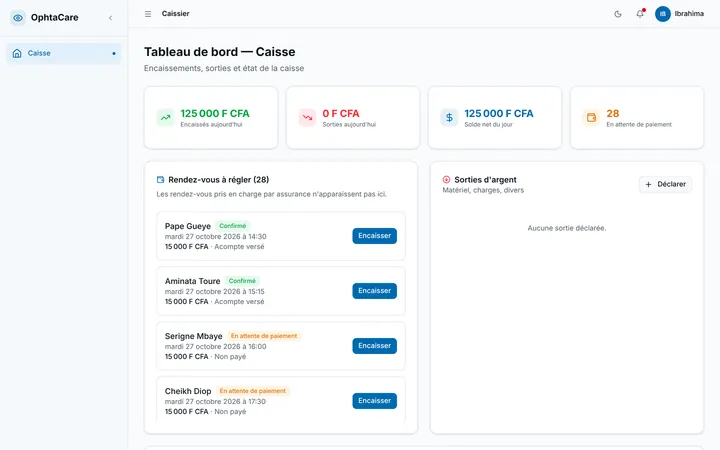Image resolution: width=720 pixels, height=450 pixels.
Task: Open the Caisse sidebar menu item
Action: pos(63,53)
